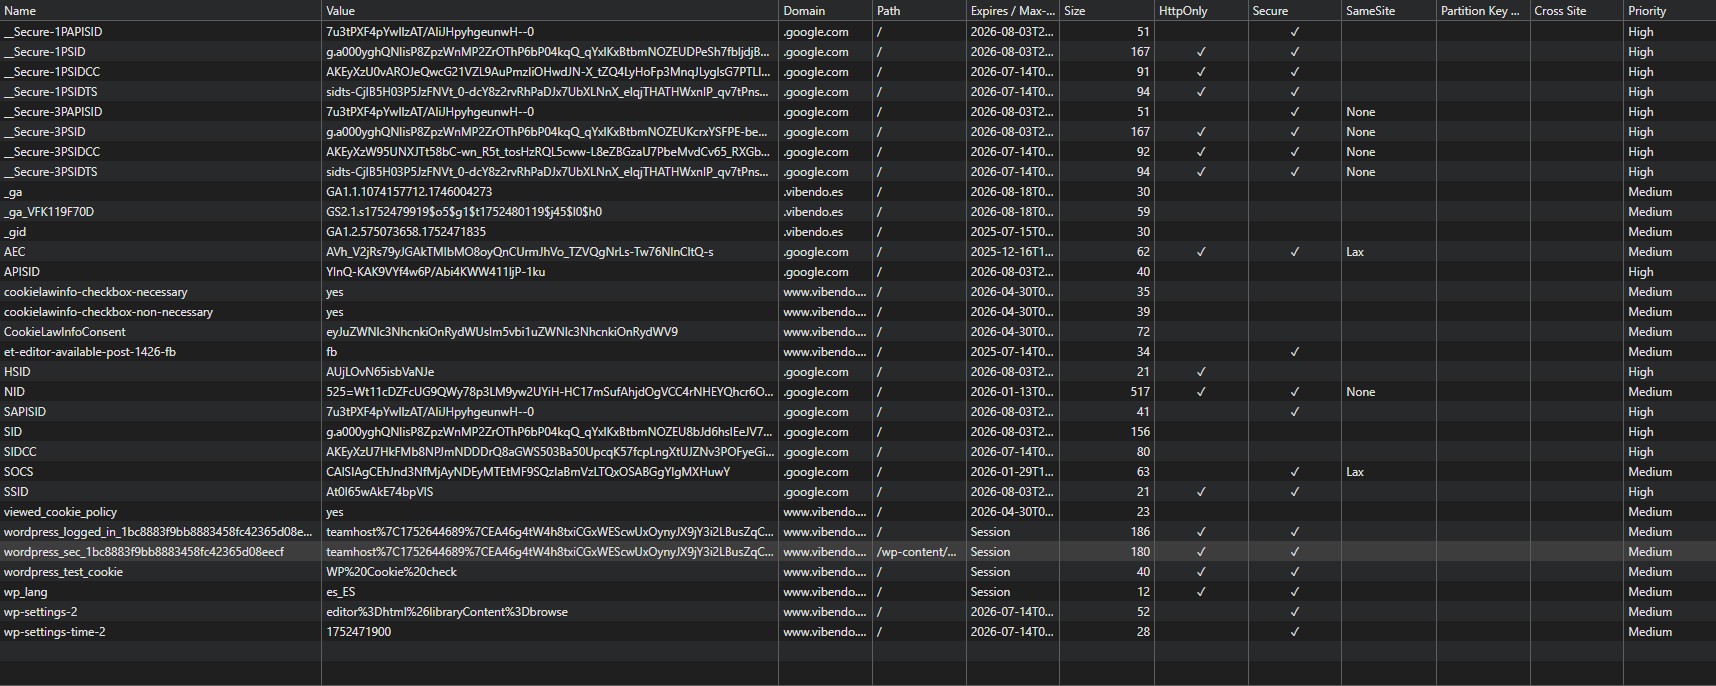This screenshot has width=1716, height=686.
Task: Select the value 1752471900
Action: 359,632
